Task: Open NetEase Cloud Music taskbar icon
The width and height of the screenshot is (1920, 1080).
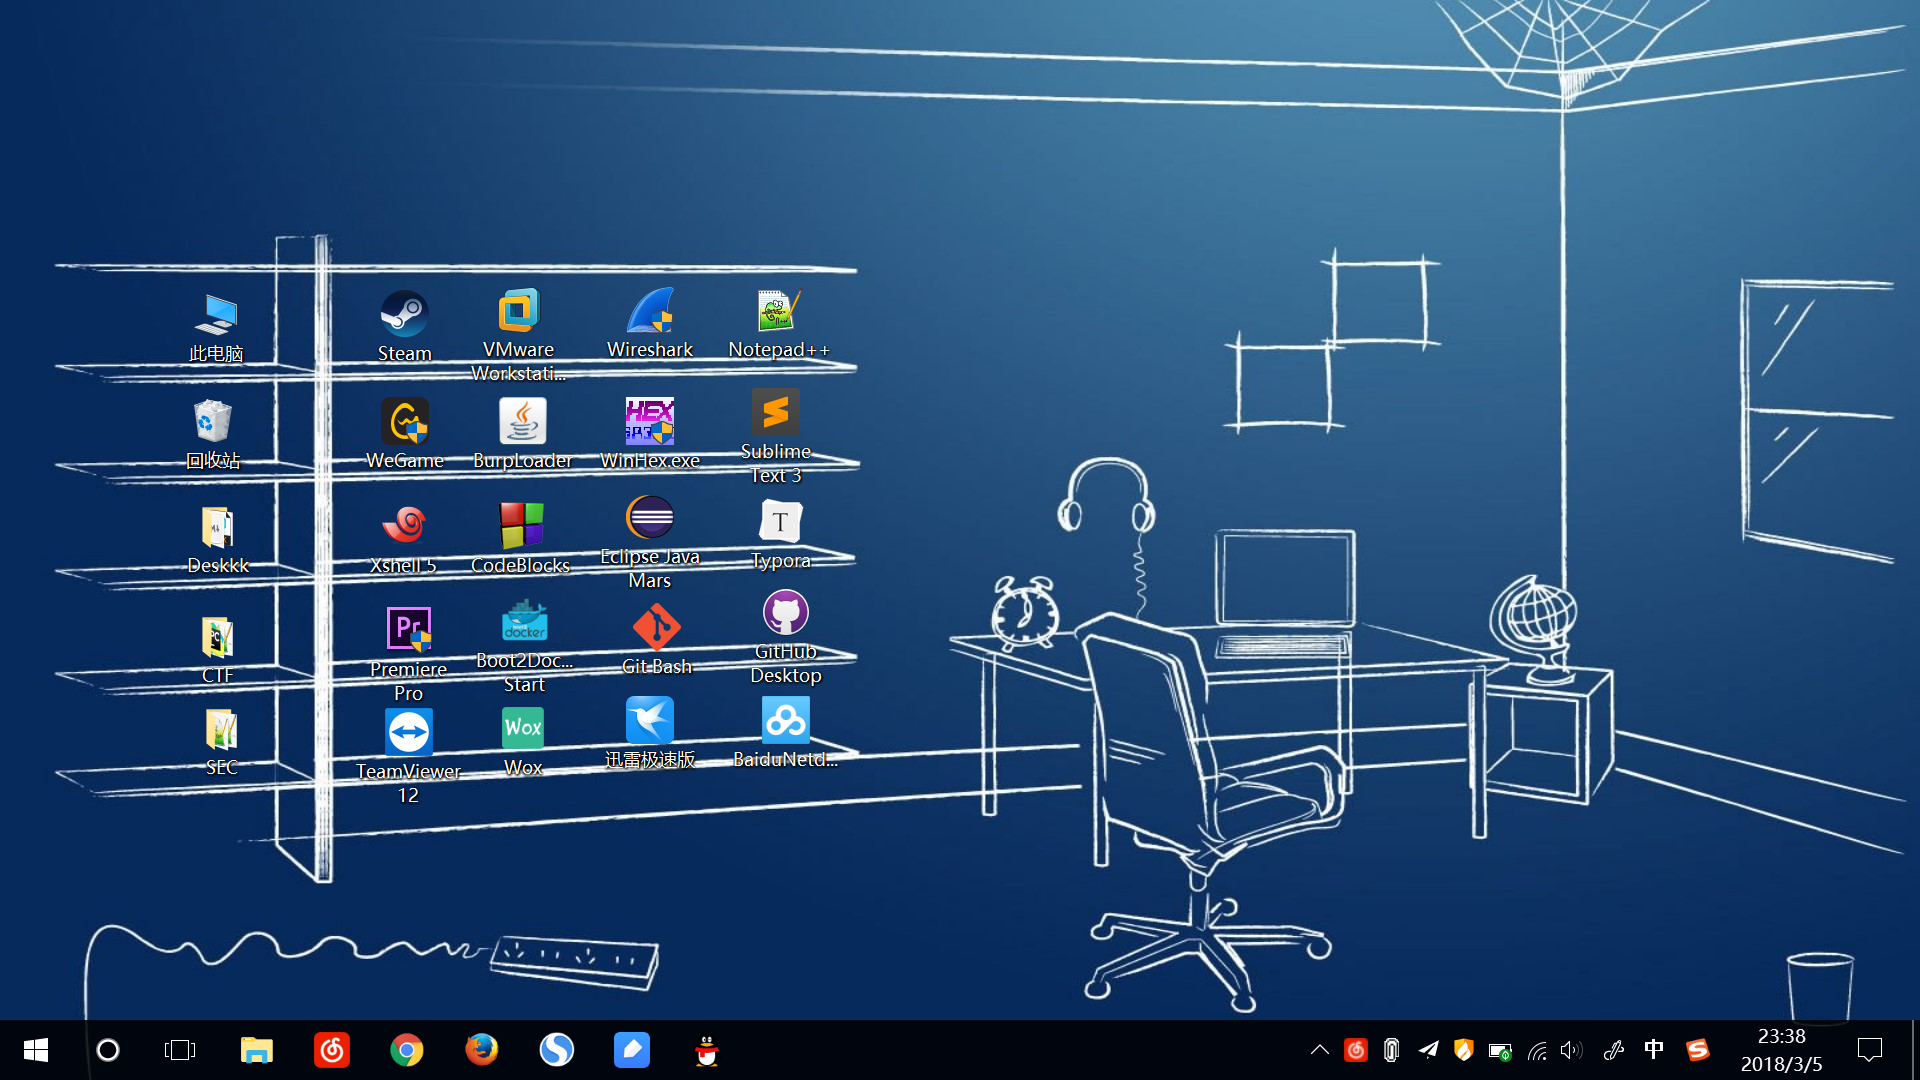Action: coord(332,1050)
